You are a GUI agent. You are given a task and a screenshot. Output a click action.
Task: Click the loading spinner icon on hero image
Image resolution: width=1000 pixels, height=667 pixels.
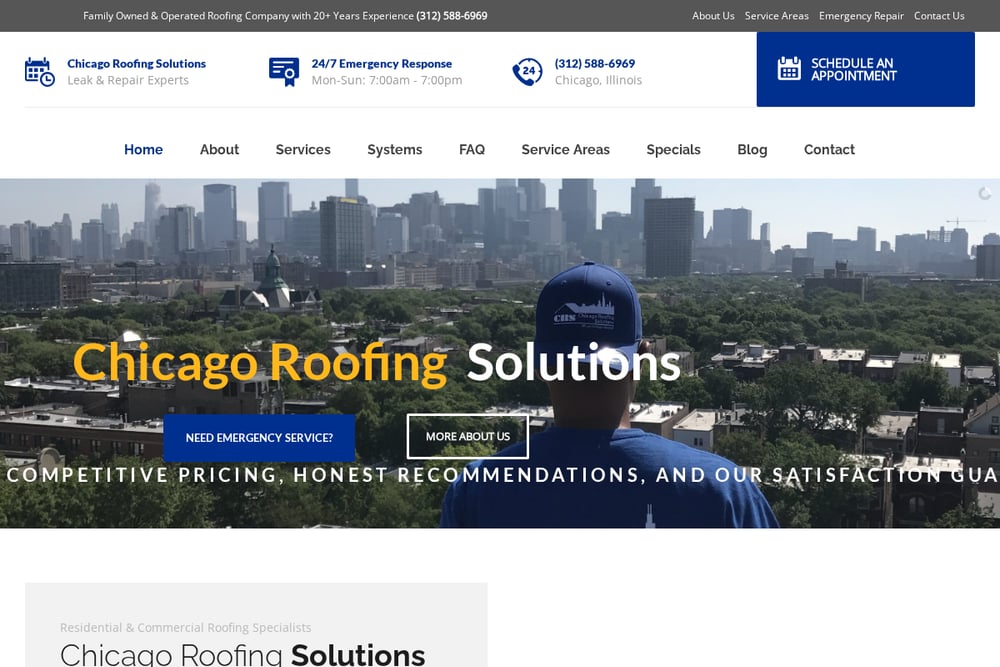[985, 193]
